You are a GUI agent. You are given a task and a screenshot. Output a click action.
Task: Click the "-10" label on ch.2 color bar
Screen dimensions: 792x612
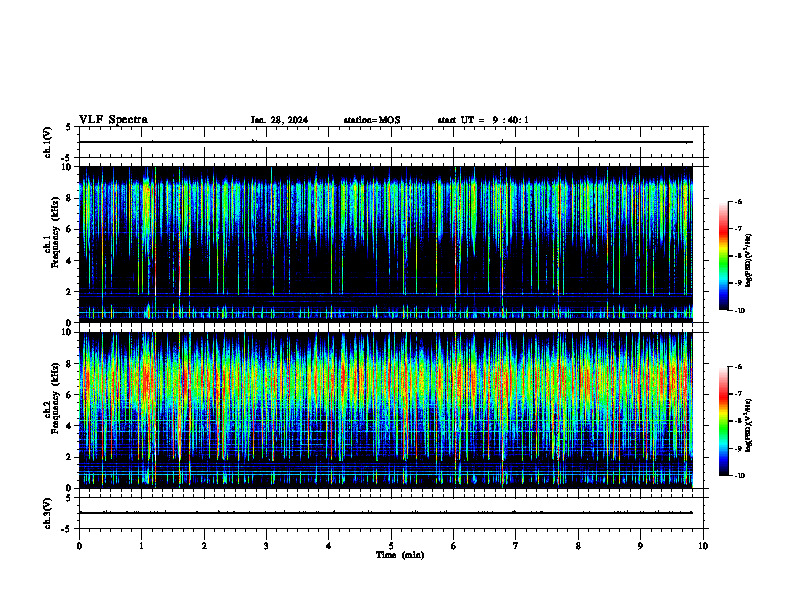click(x=739, y=476)
